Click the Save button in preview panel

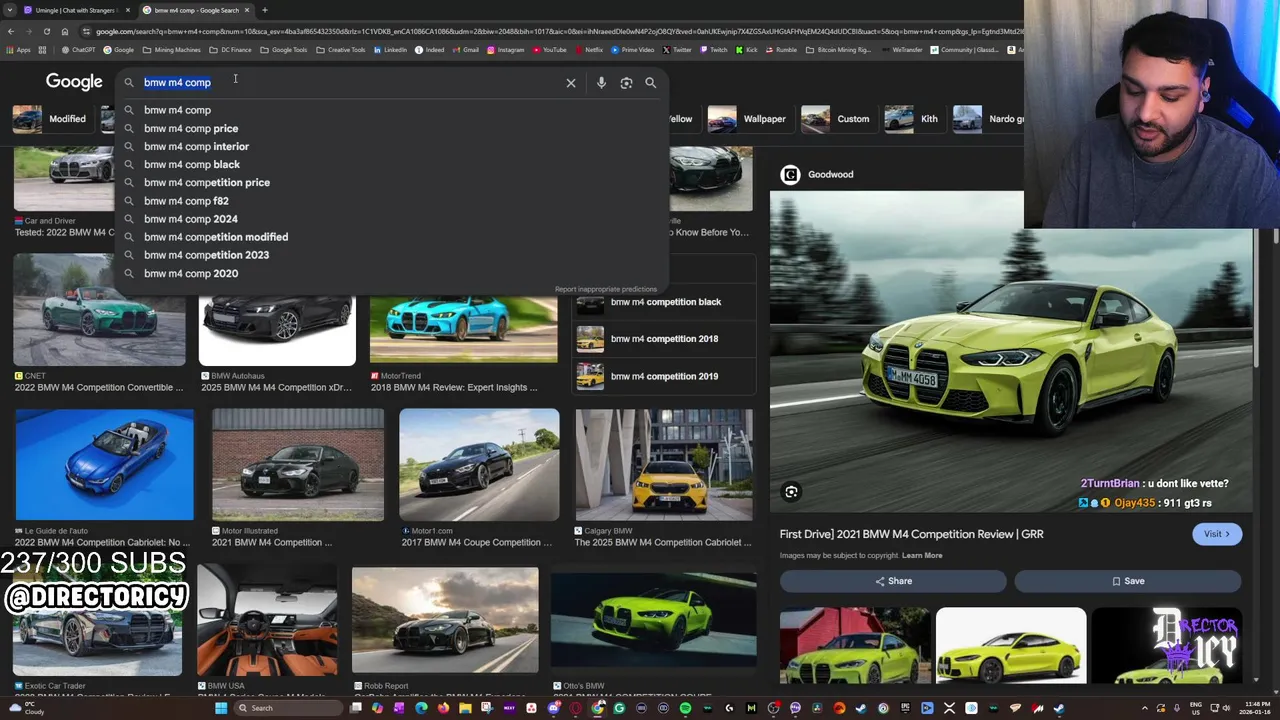pyautogui.click(x=1128, y=581)
